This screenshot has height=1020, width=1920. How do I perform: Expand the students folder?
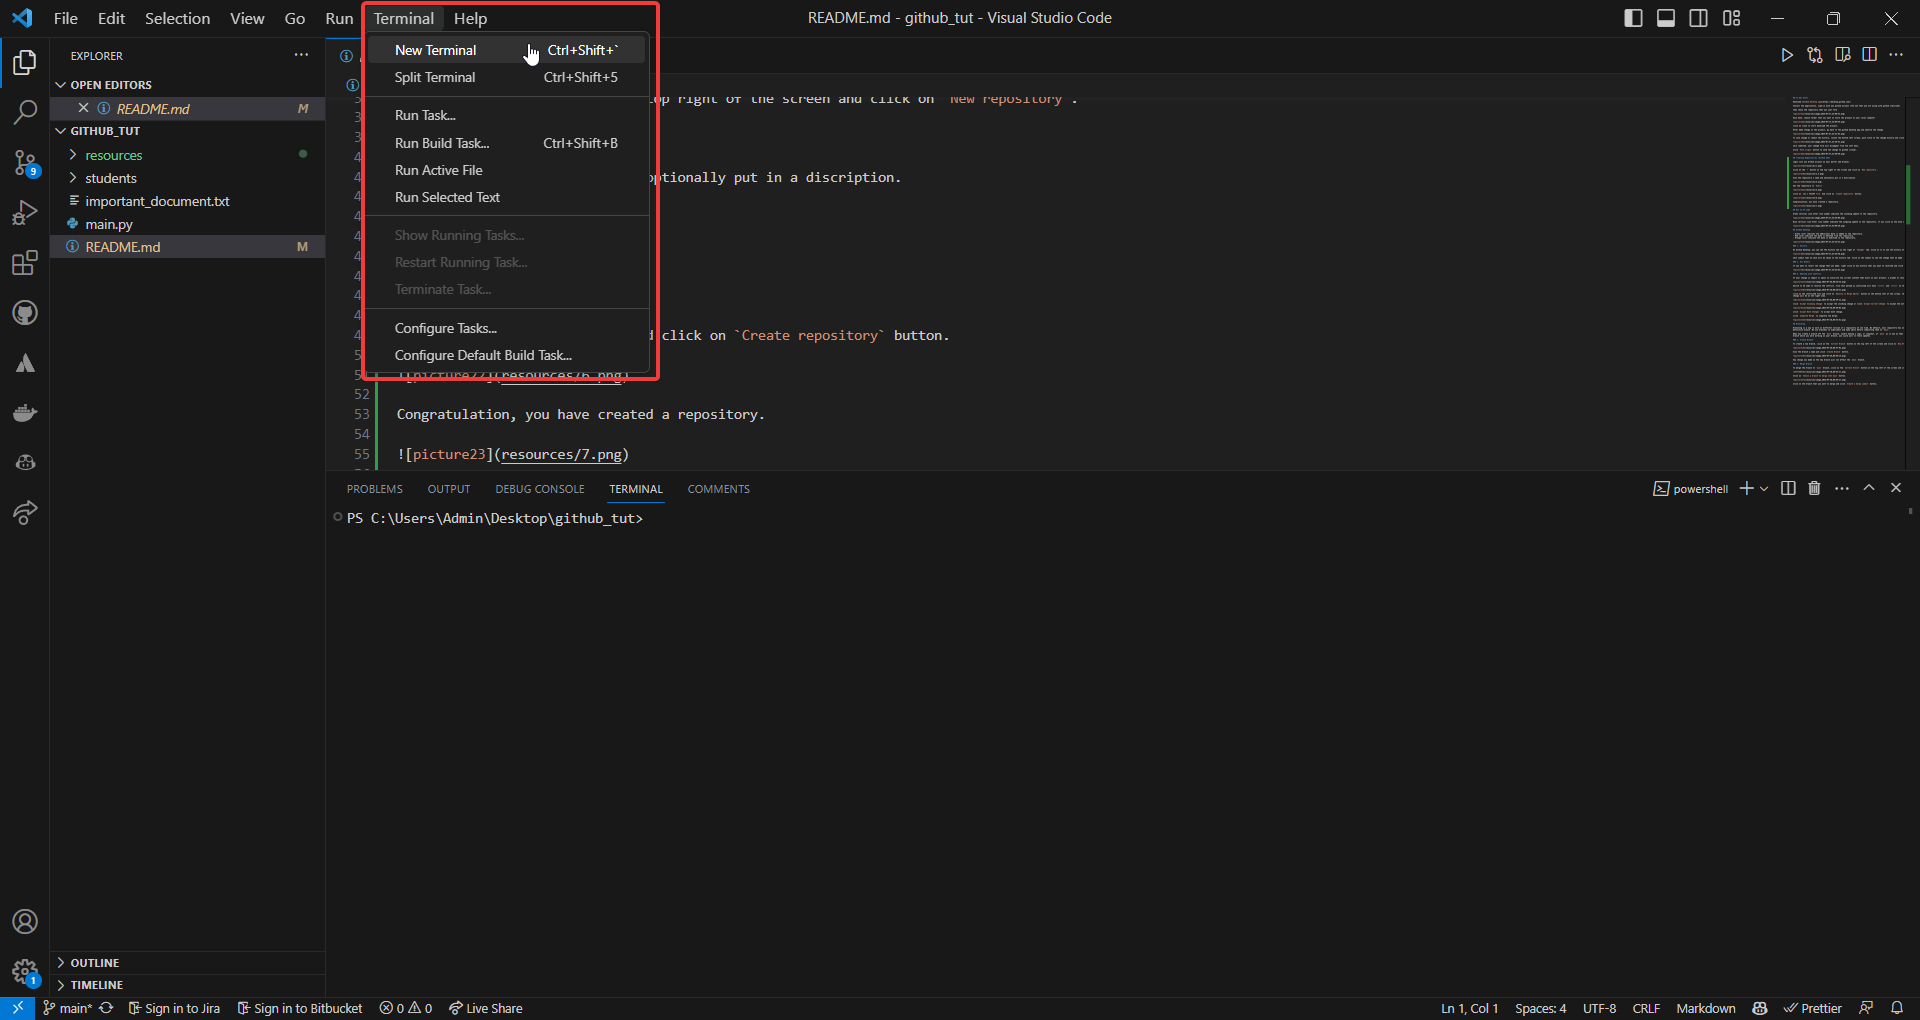pos(187,178)
